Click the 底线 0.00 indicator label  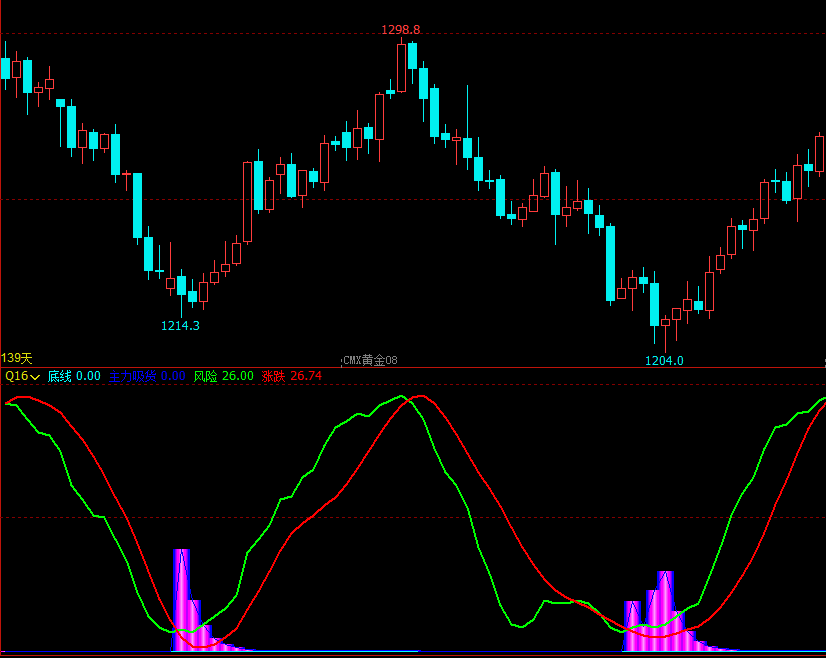[x=74, y=376]
